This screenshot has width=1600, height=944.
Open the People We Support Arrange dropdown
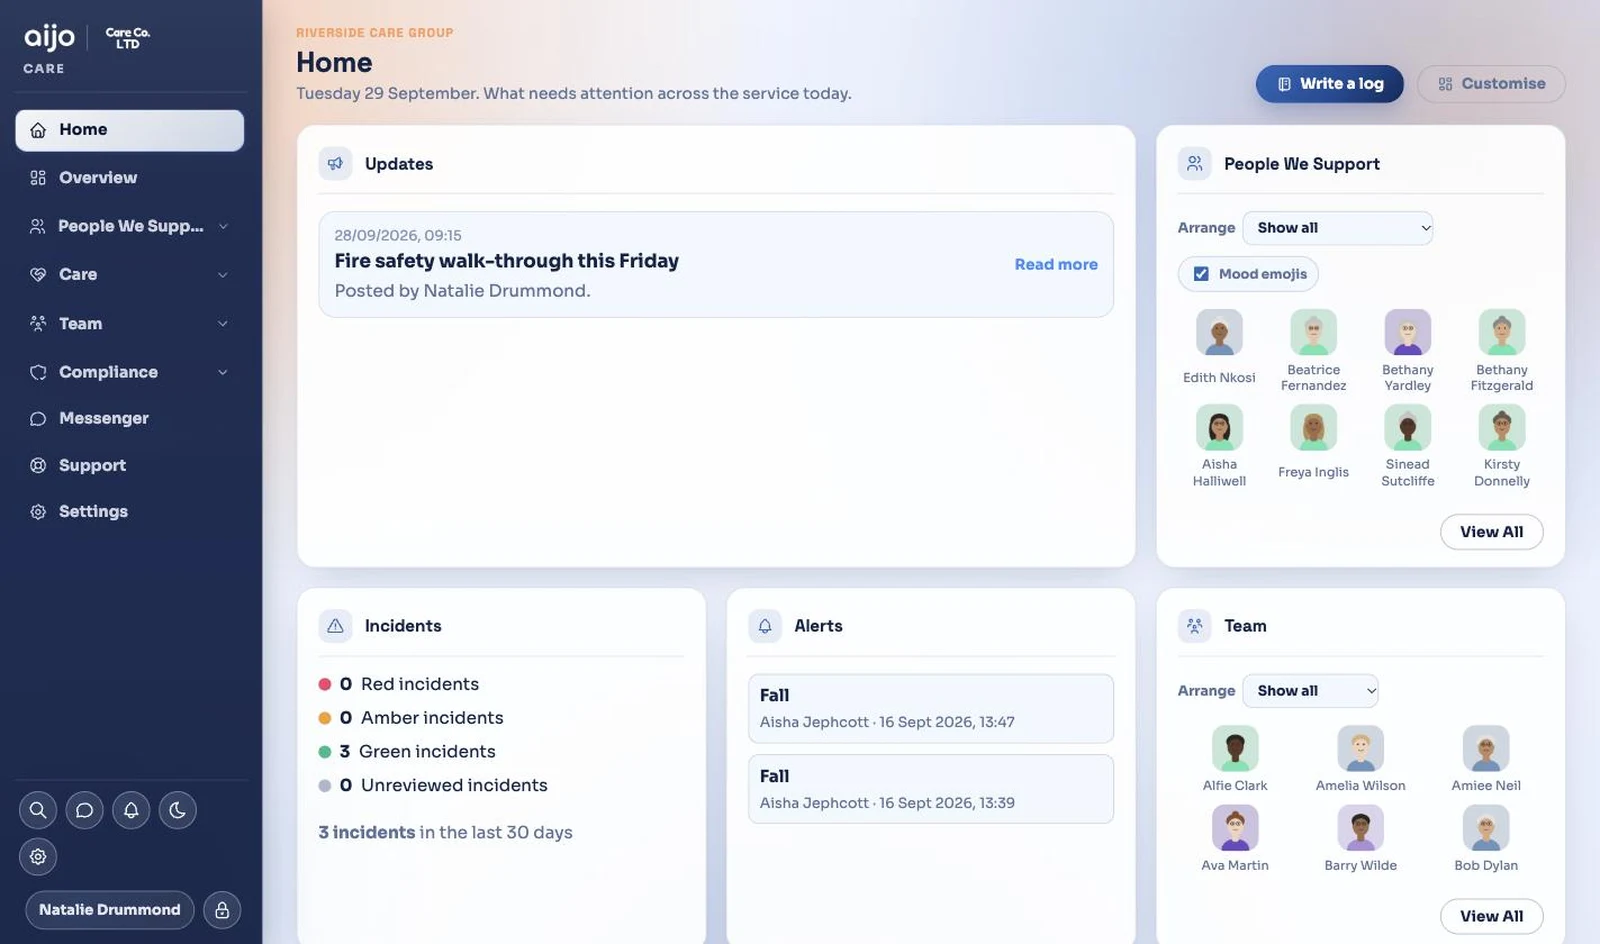pyautogui.click(x=1338, y=228)
